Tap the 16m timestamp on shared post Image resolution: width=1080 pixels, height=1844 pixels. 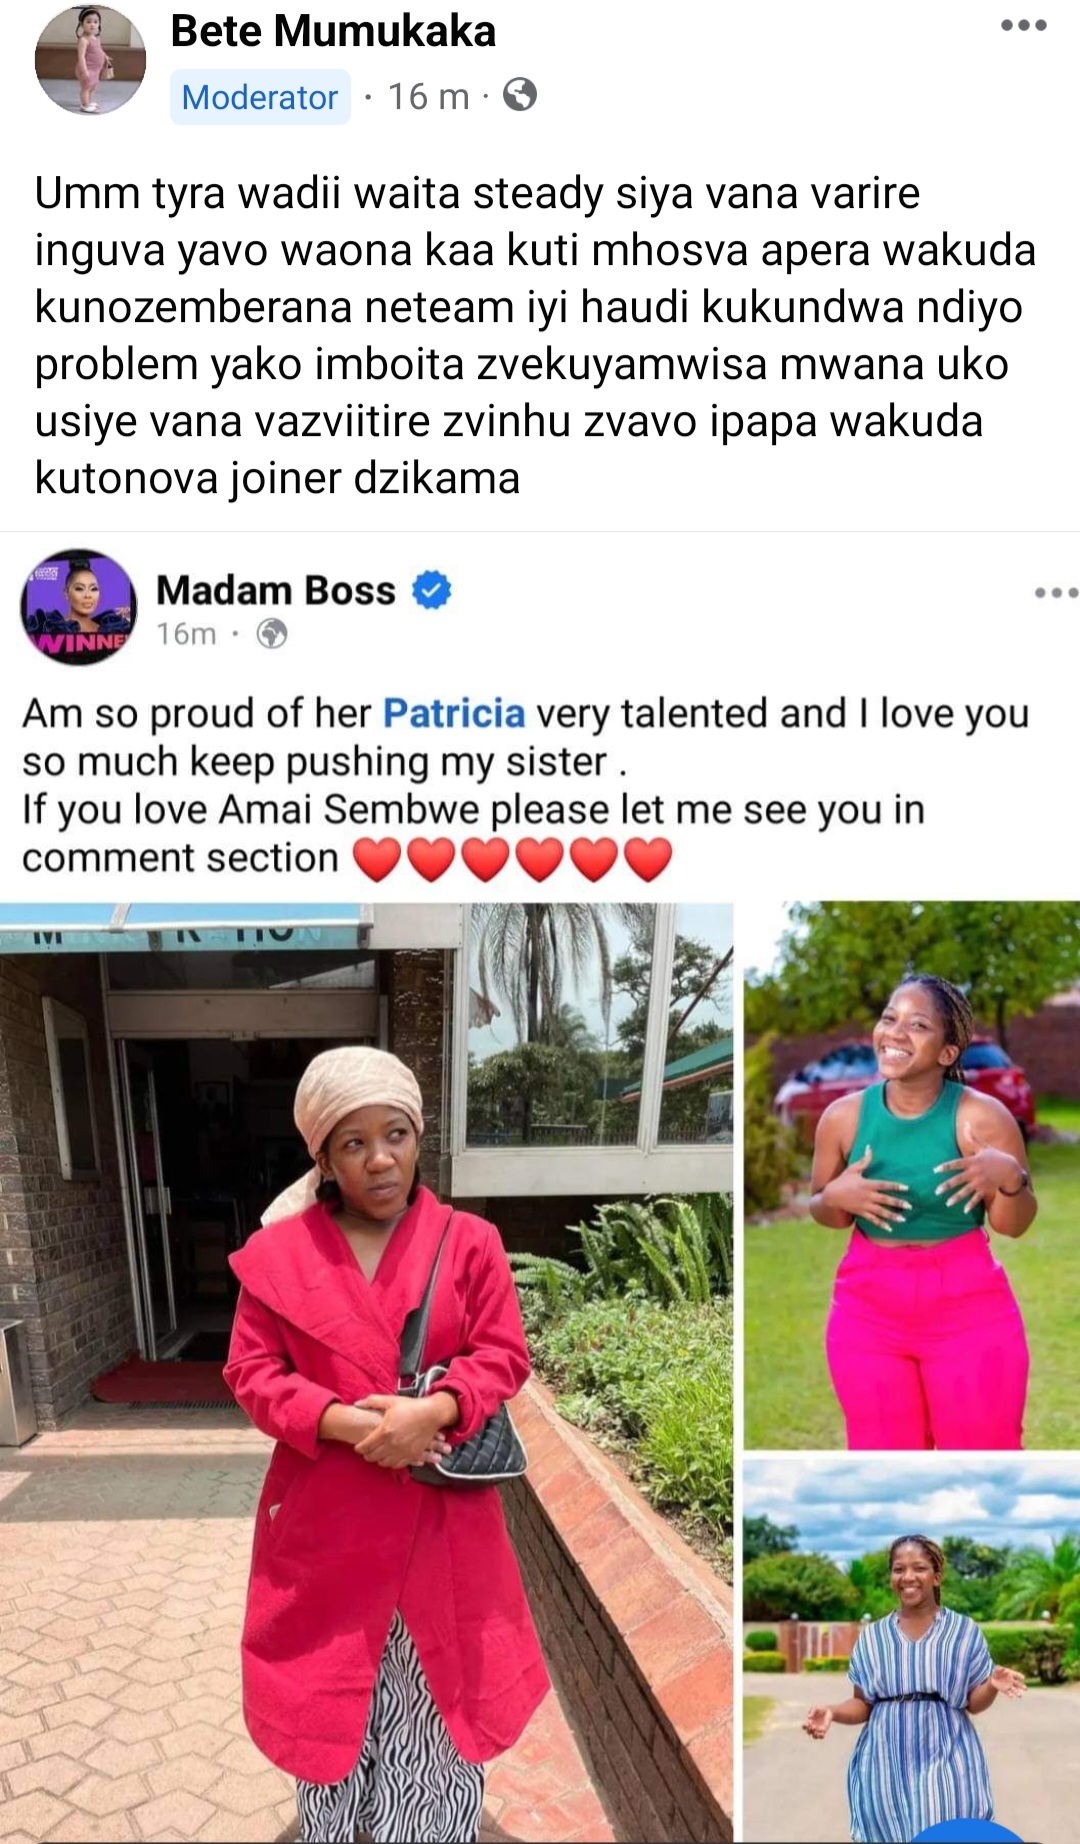tap(186, 634)
